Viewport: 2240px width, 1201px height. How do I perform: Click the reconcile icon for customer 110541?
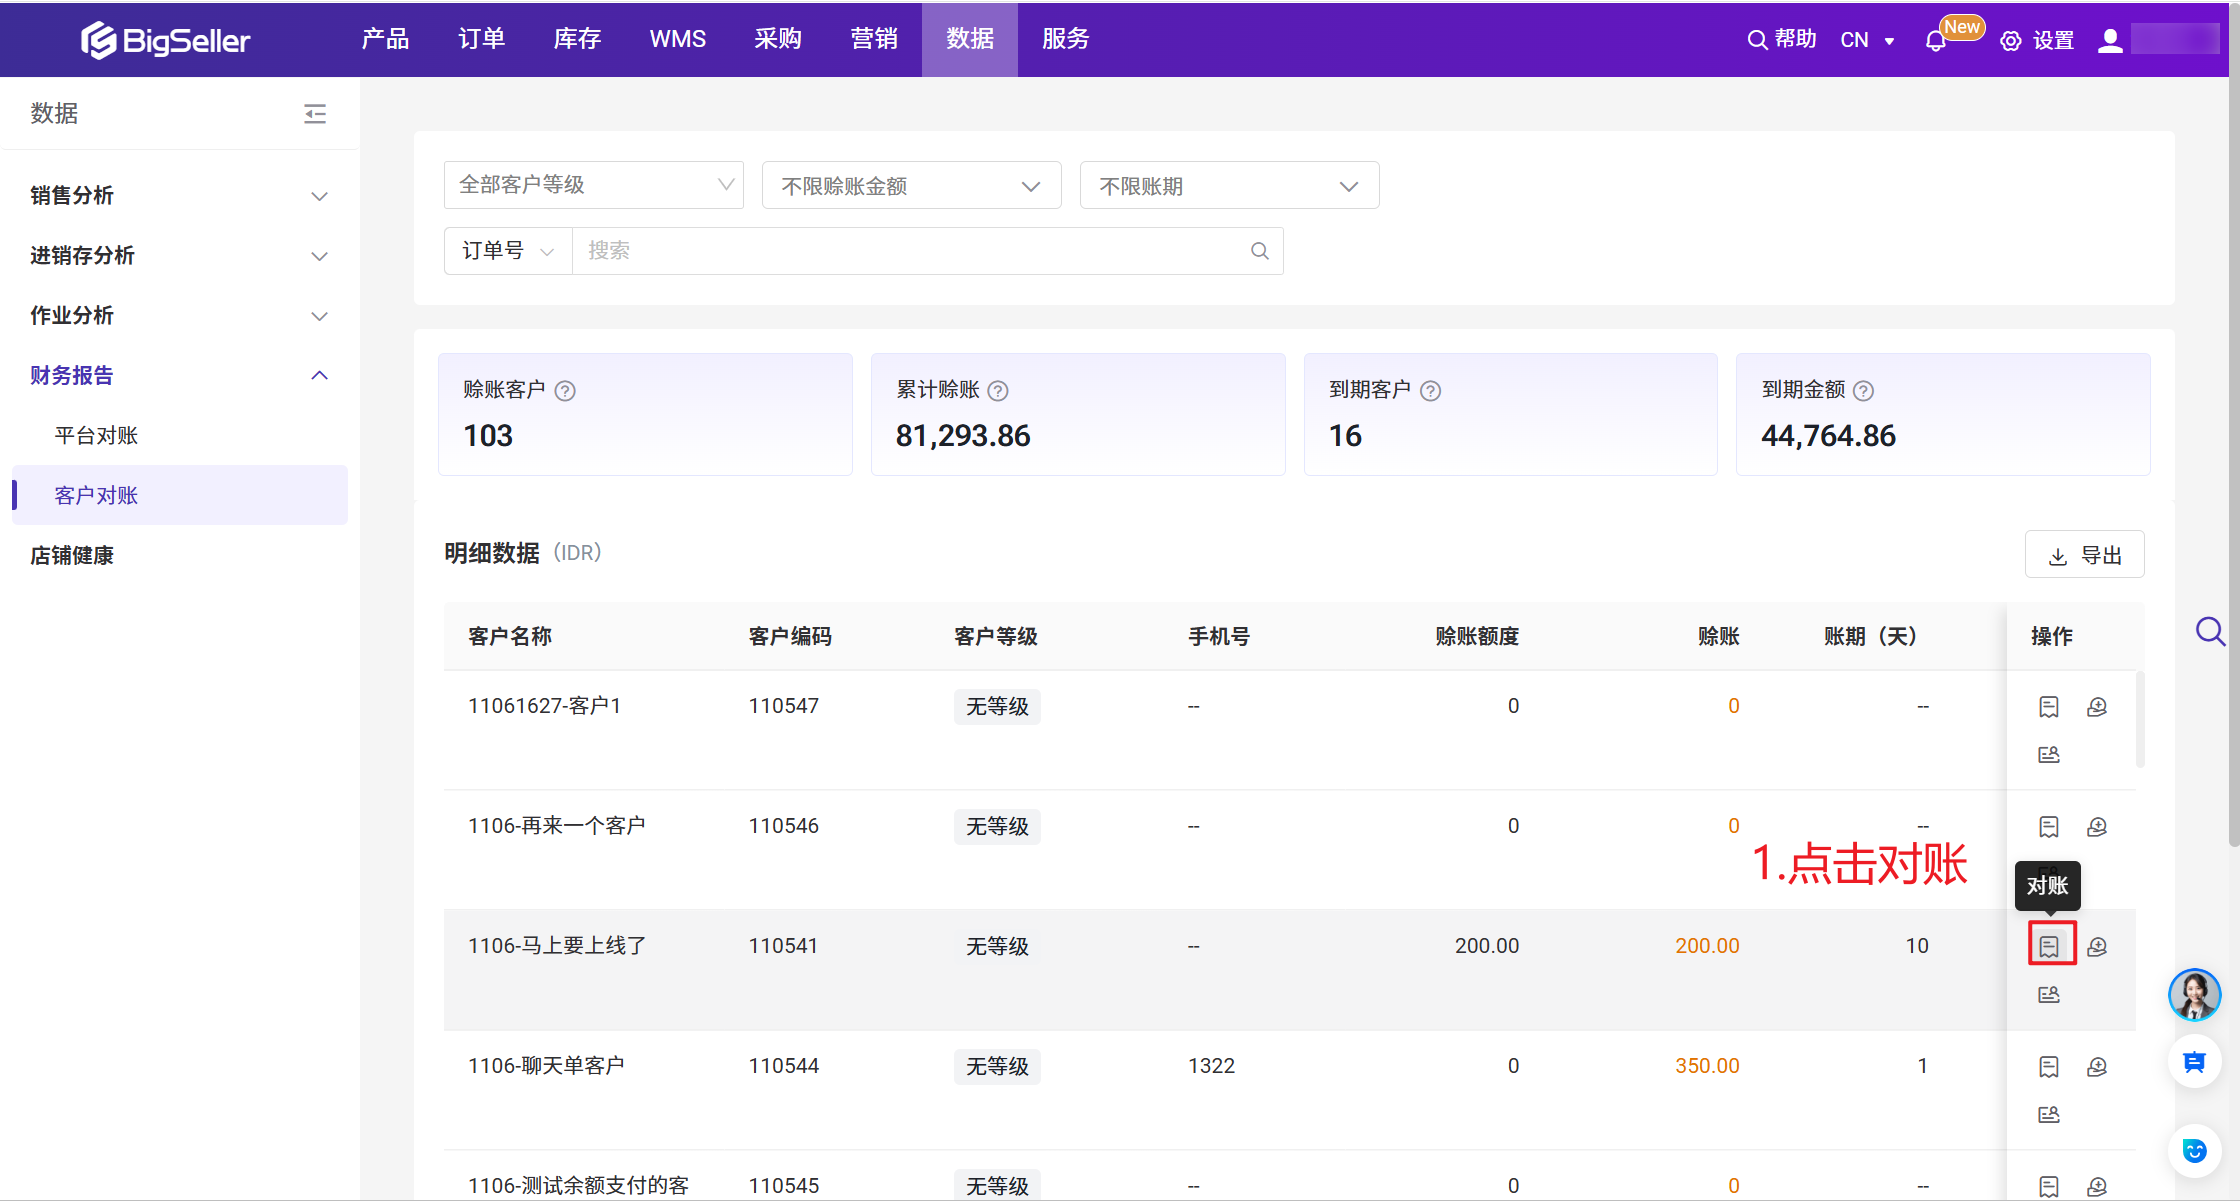[x=2049, y=946]
